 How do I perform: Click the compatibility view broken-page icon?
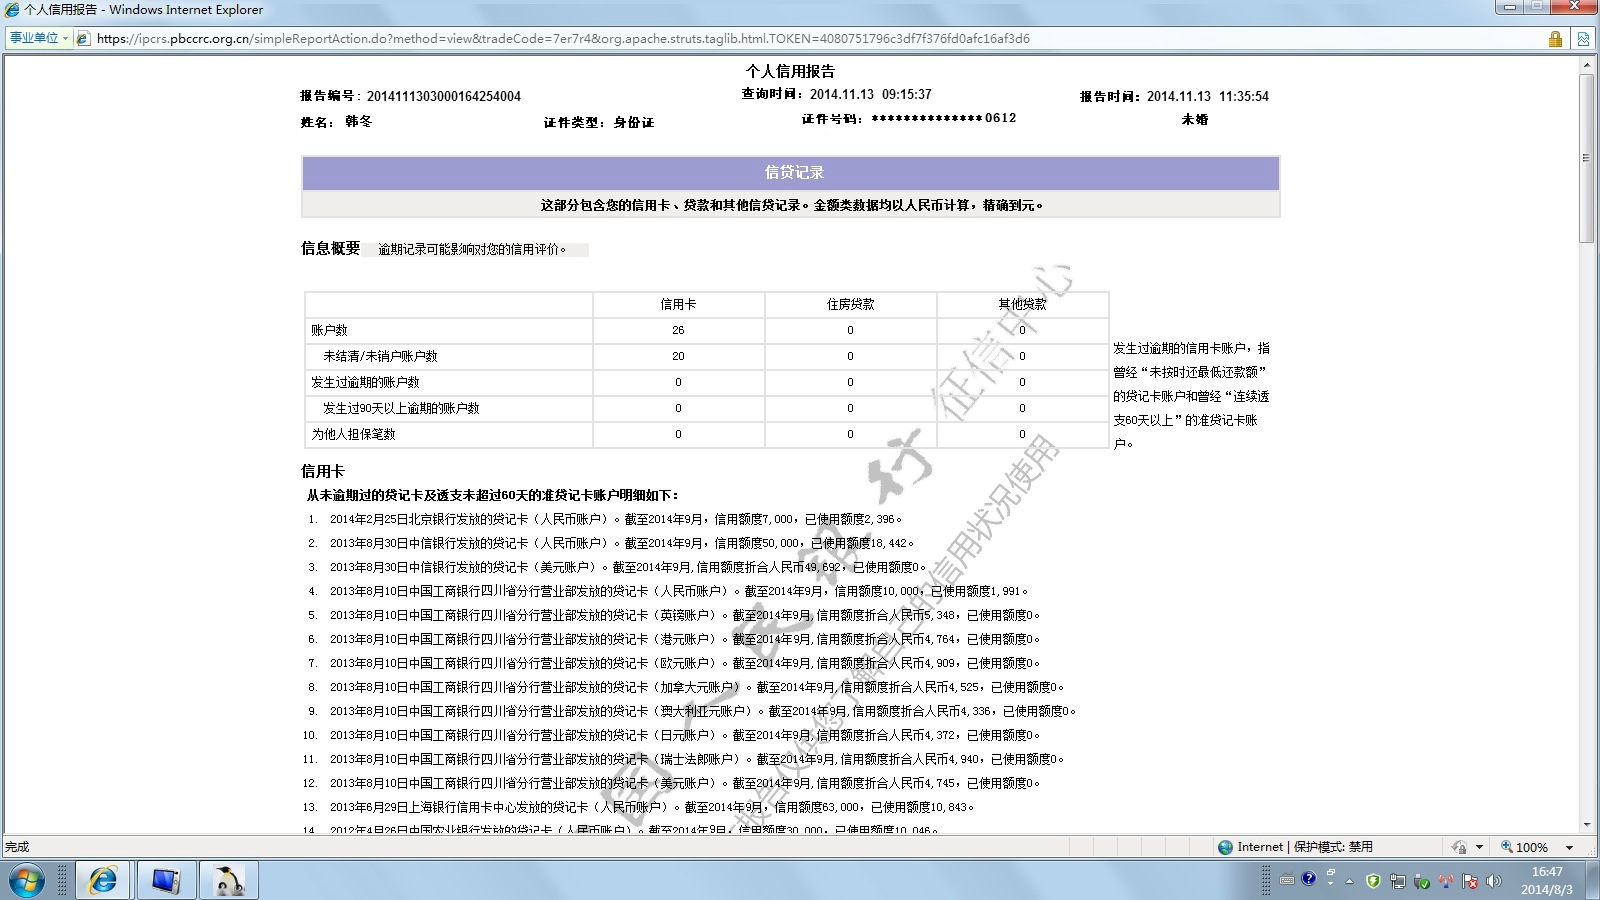point(1583,39)
